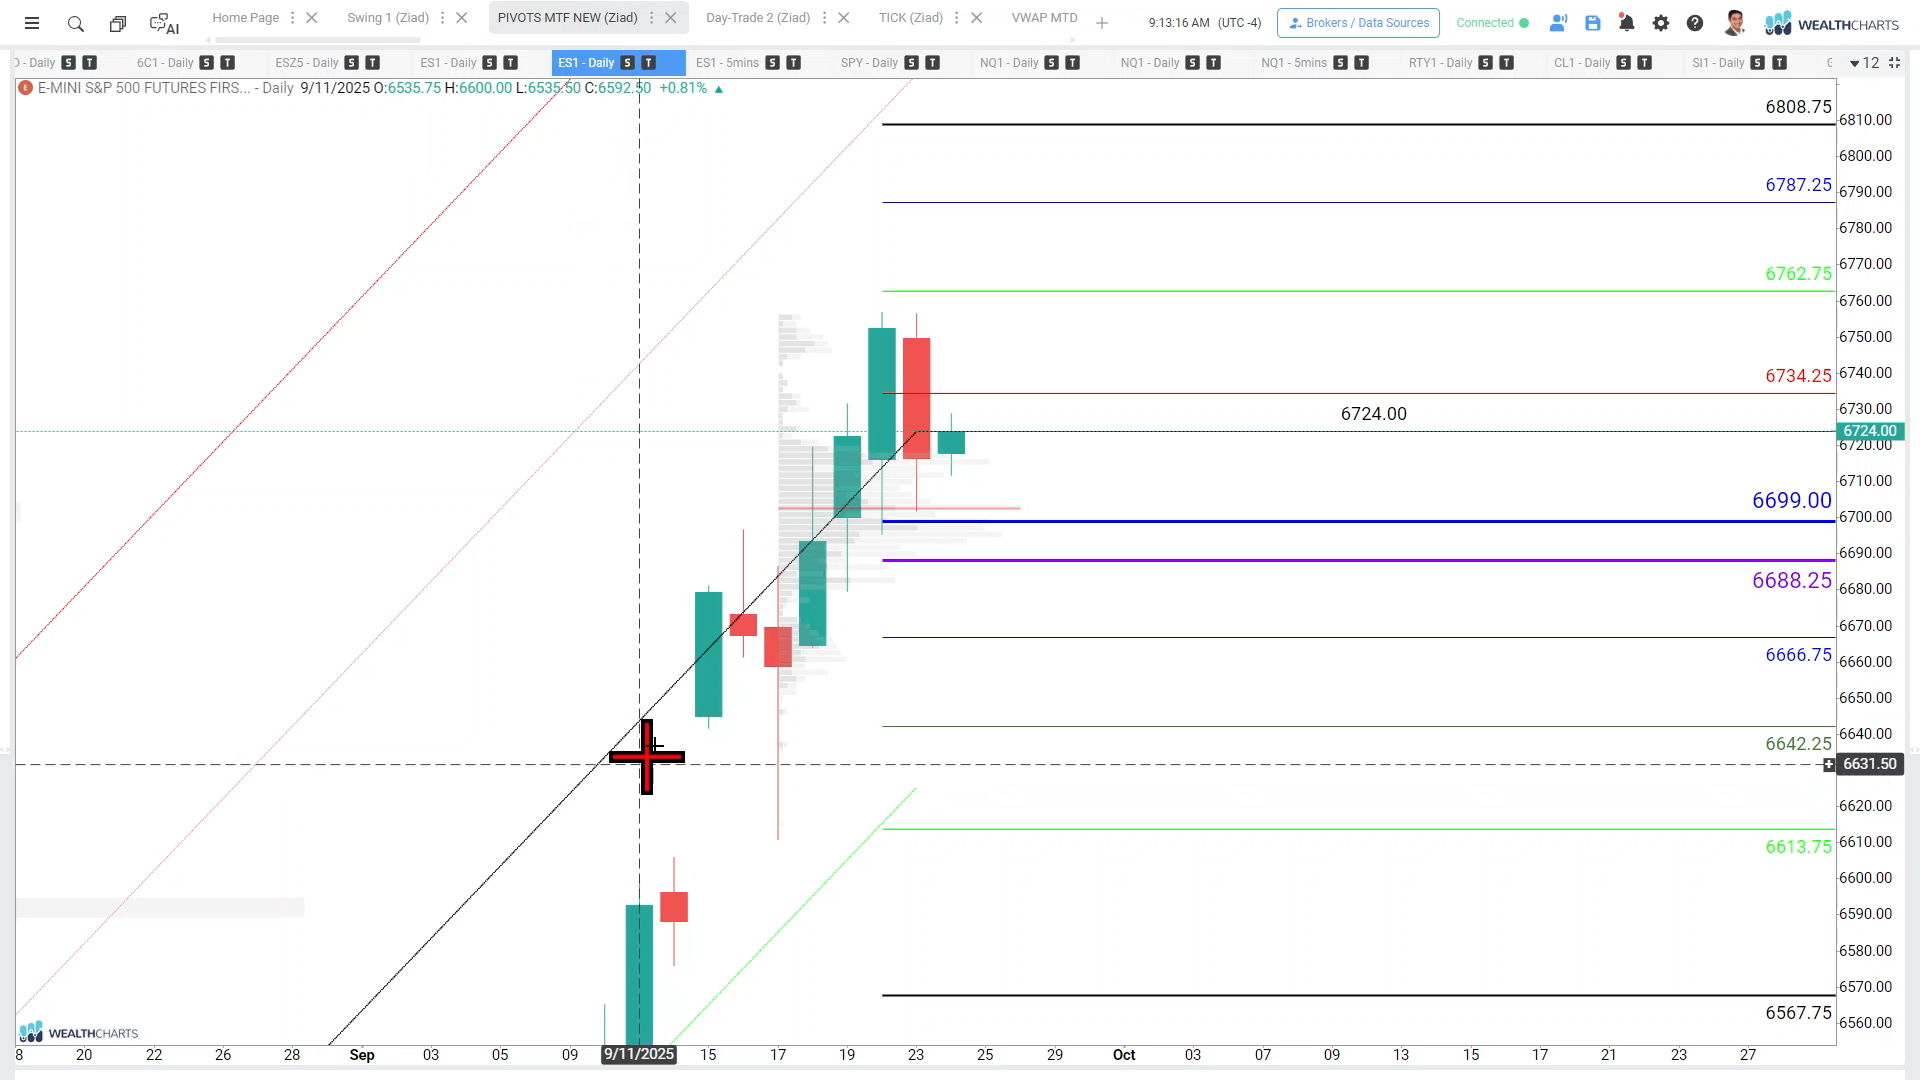Click the duplicate windows icon
The width and height of the screenshot is (1920, 1080).
118,23
